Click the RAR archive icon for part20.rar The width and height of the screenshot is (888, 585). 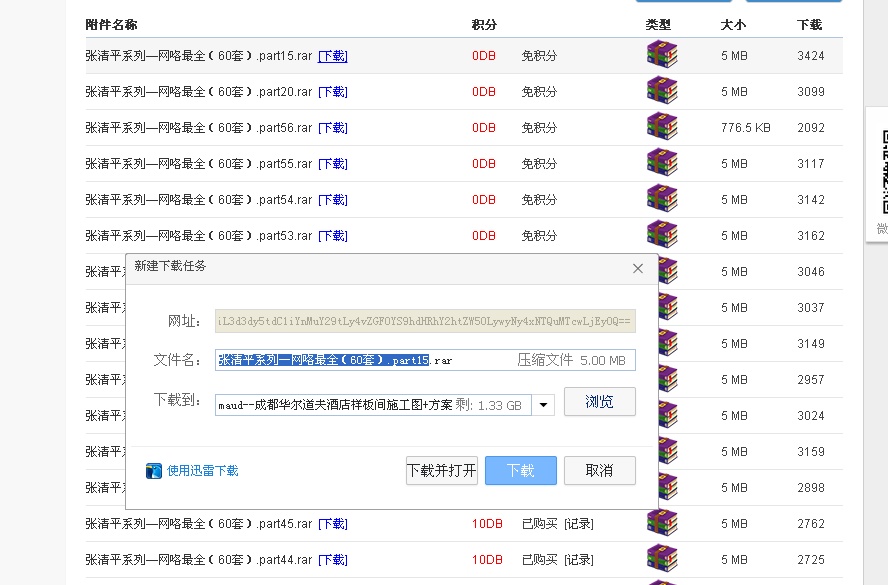tap(661, 92)
